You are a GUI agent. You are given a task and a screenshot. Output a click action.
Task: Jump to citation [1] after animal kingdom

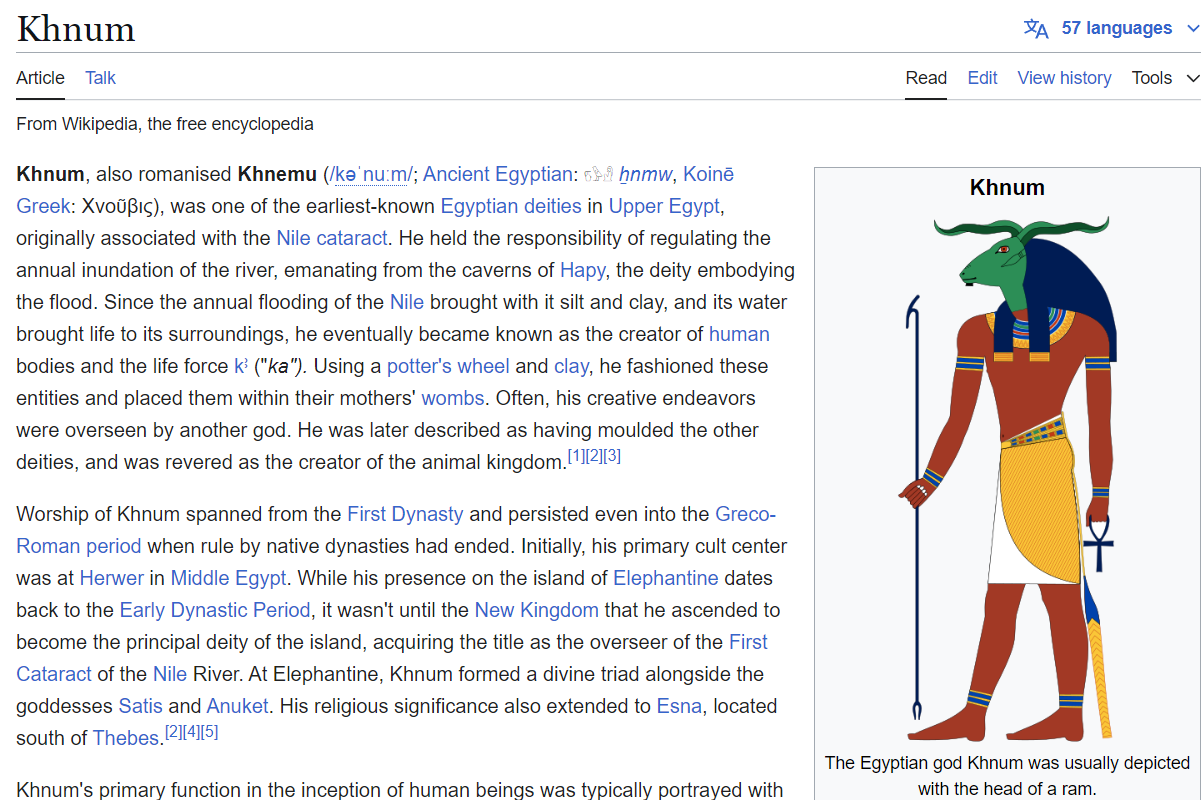coord(576,456)
